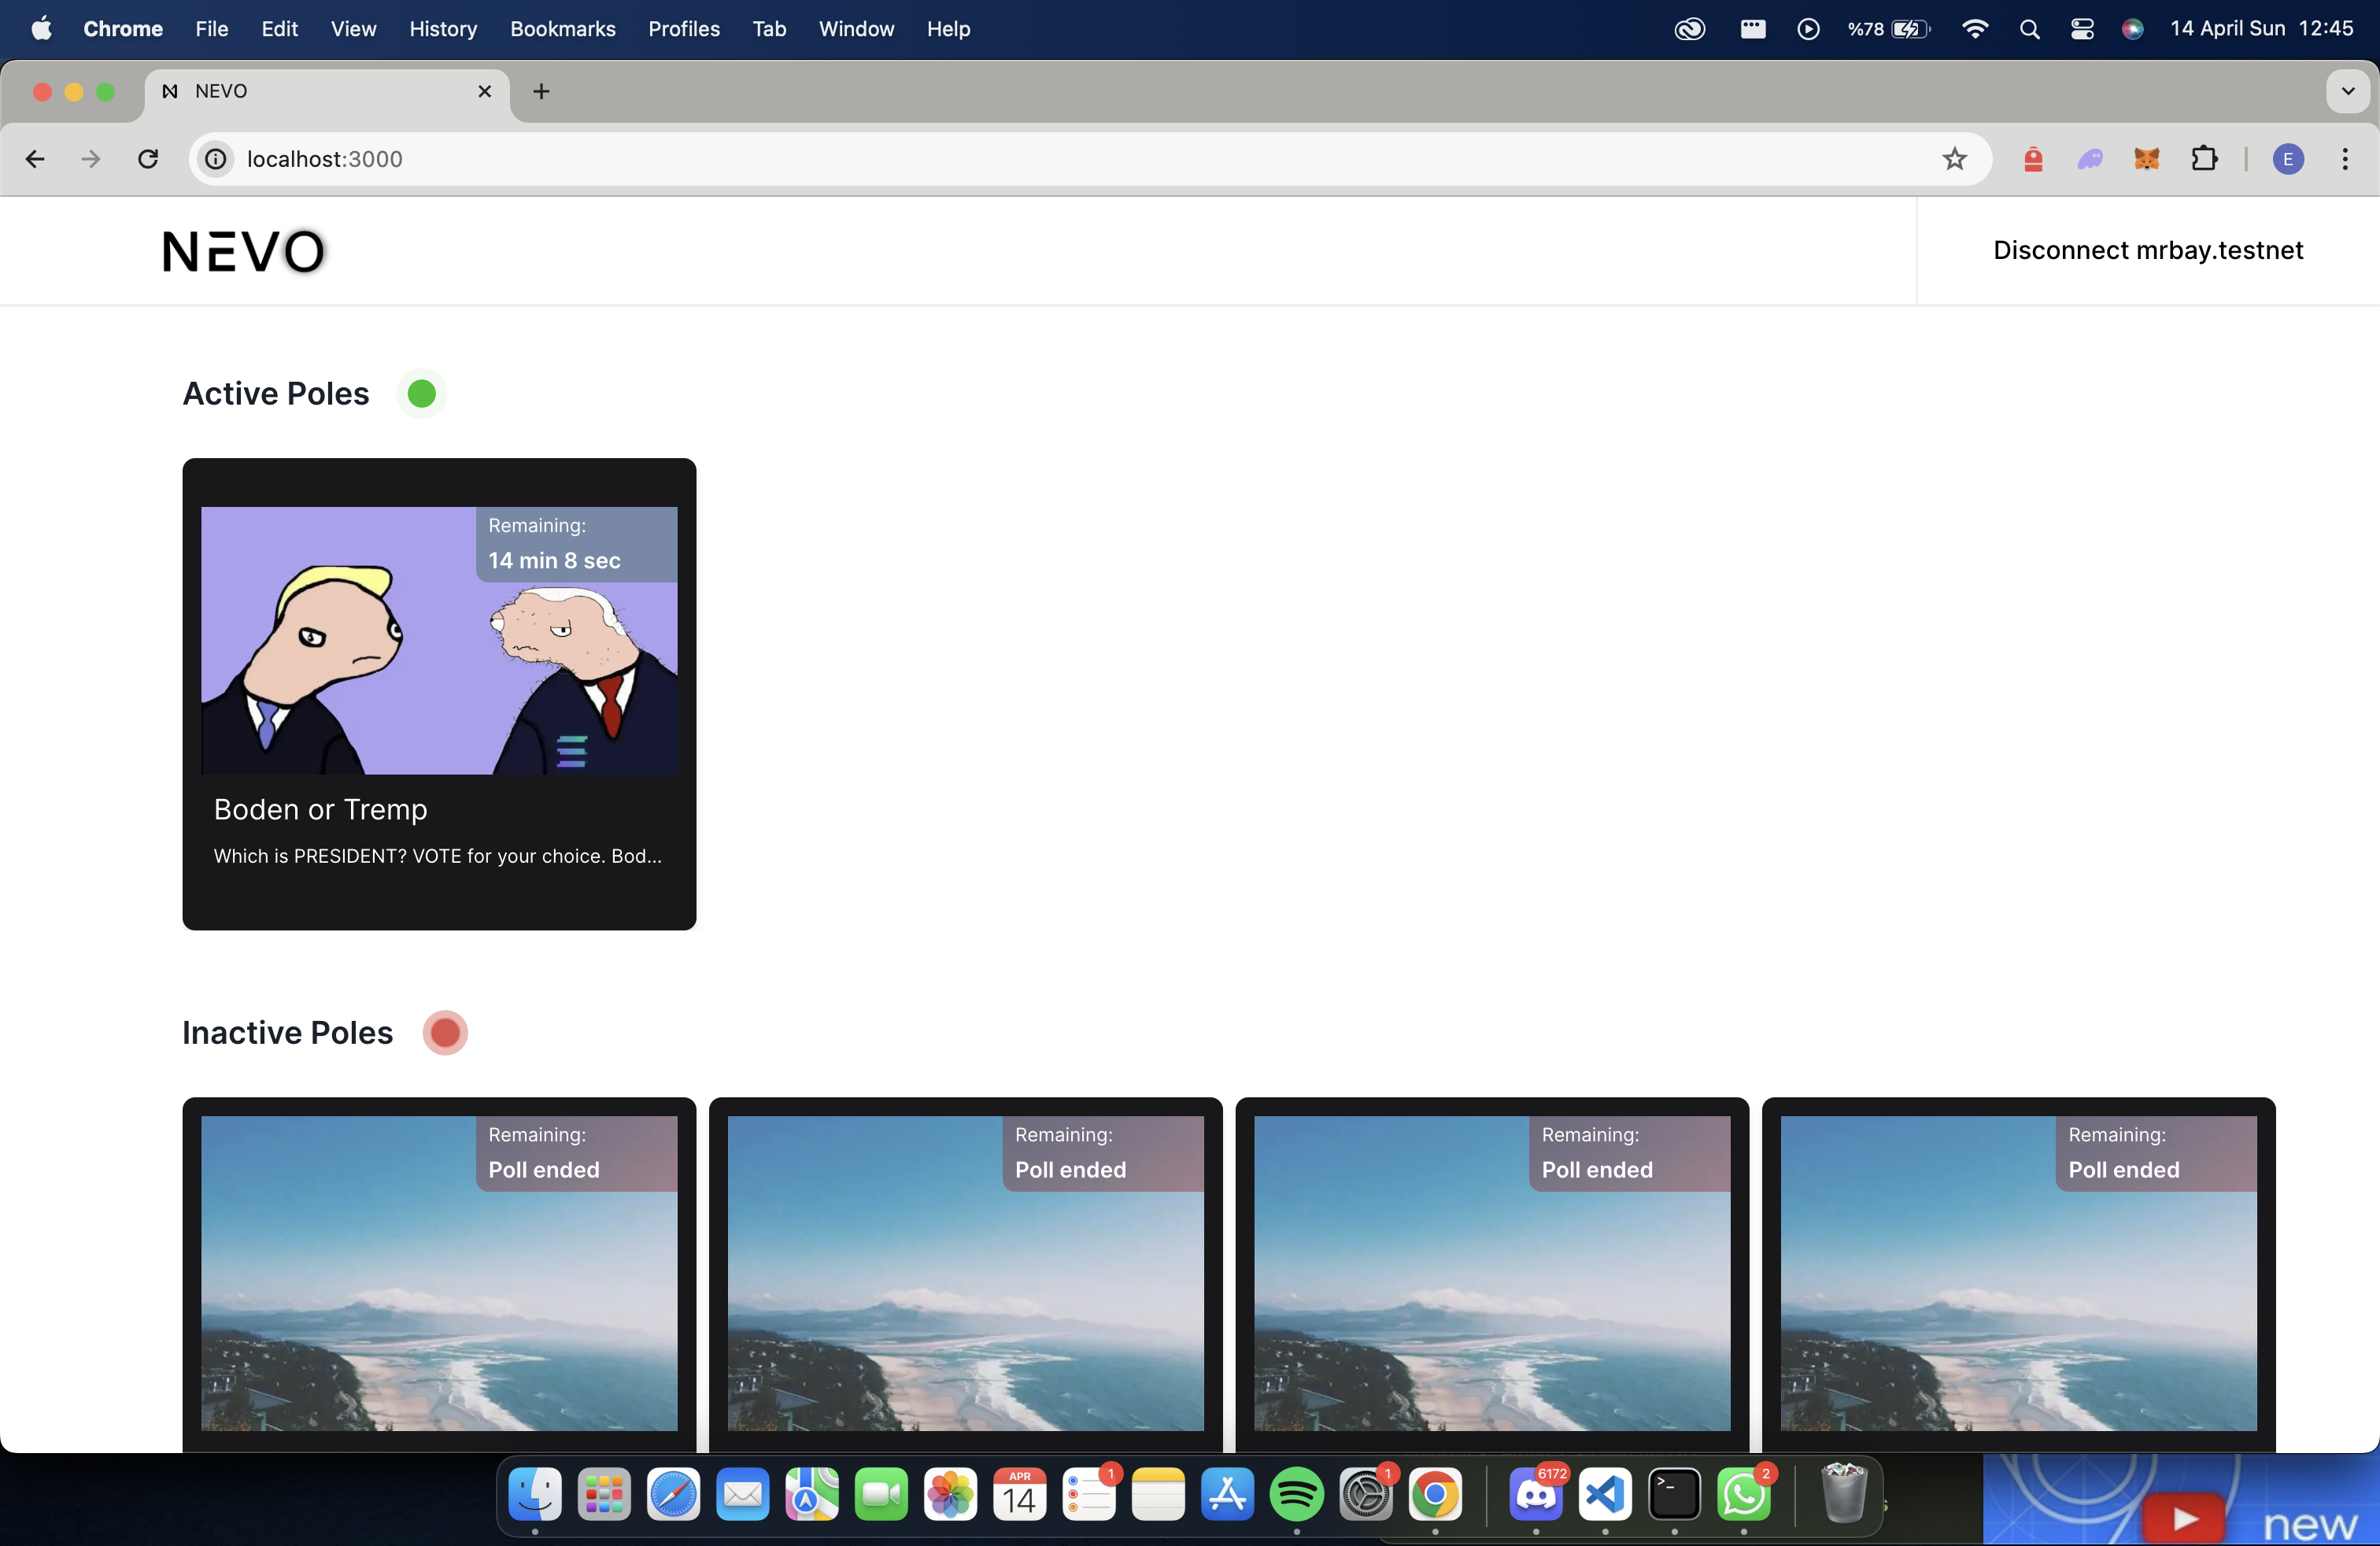Click the green Active Poles status dot
The image size is (2380, 1546).
tap(422, 394)
